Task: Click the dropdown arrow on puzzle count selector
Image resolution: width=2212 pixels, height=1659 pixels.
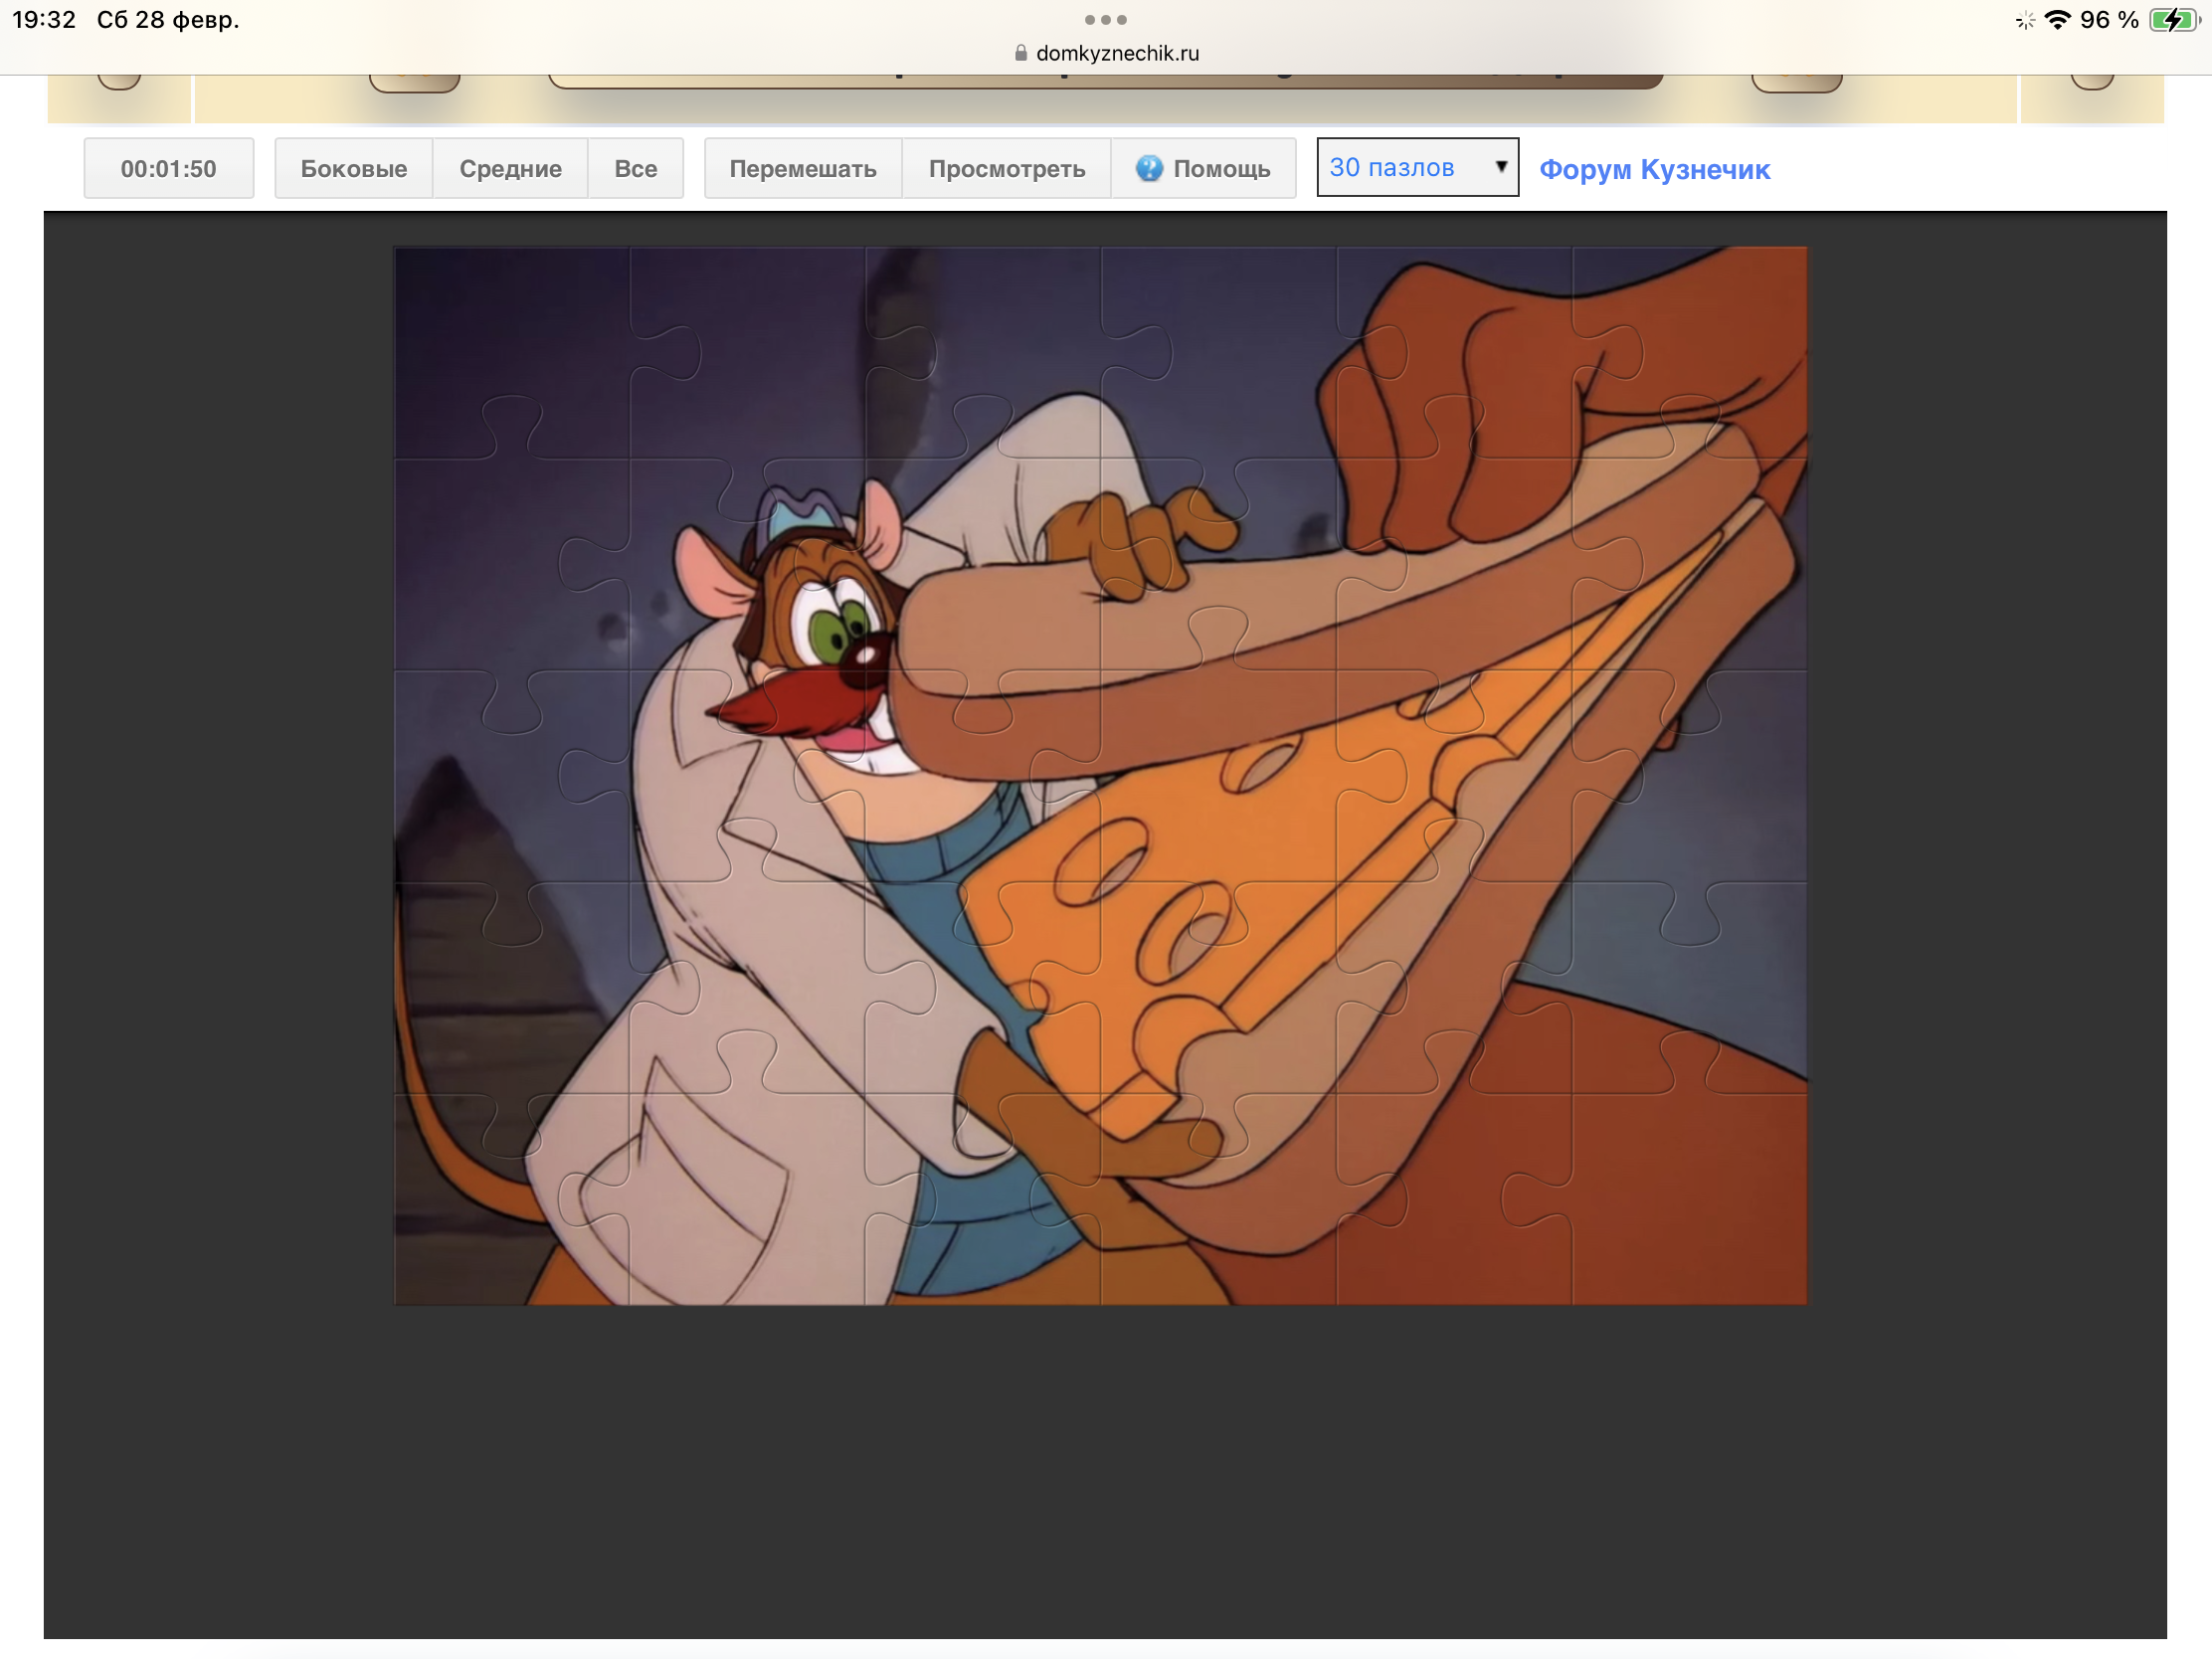Action: [1500, 167]
